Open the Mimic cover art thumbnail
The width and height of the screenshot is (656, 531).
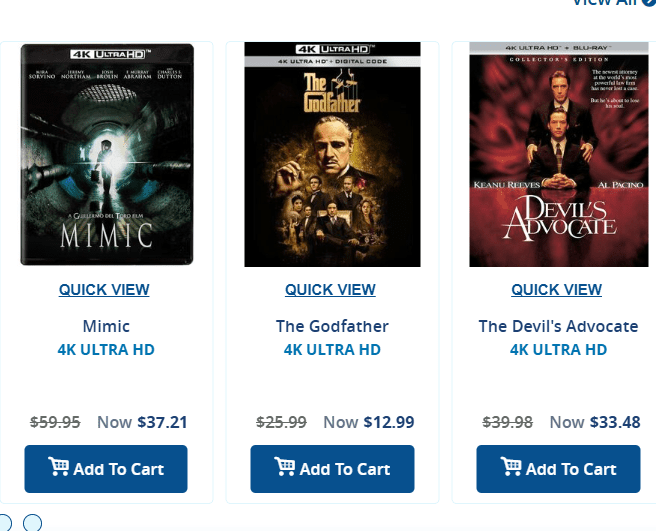tap(107, 154)
